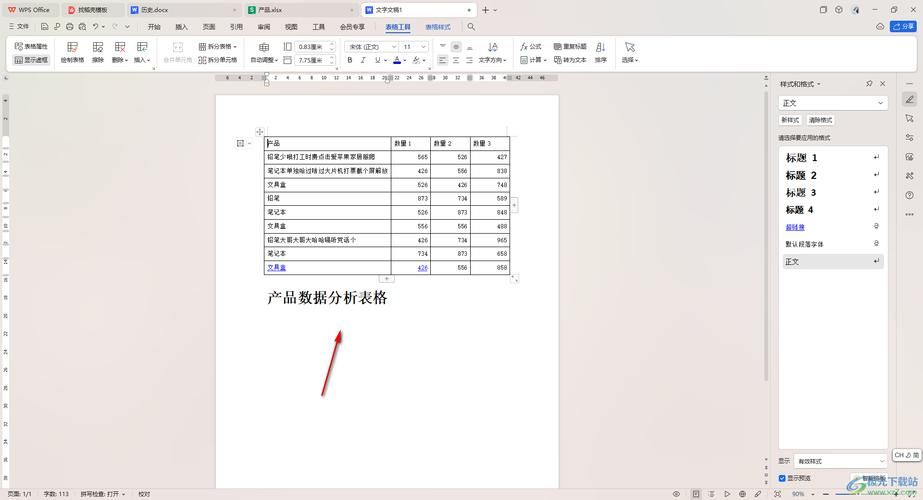
Task: Click 重复标题 repeat header rows
Action: click(570, 46)
